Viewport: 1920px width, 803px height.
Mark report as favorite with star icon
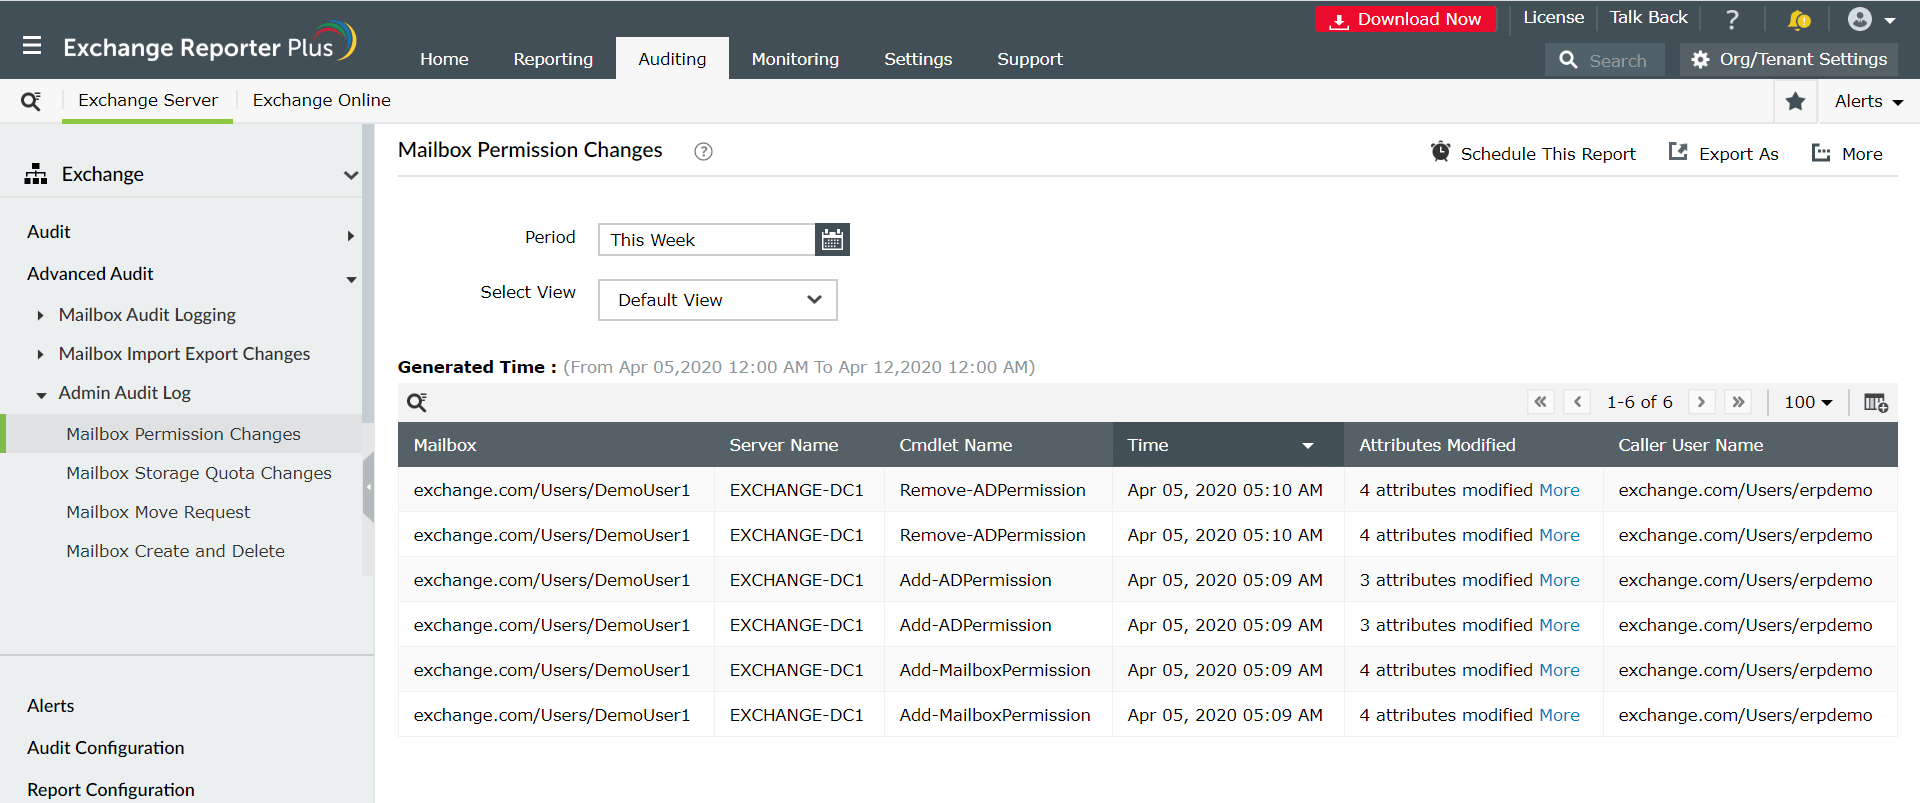pos(1796,101)
